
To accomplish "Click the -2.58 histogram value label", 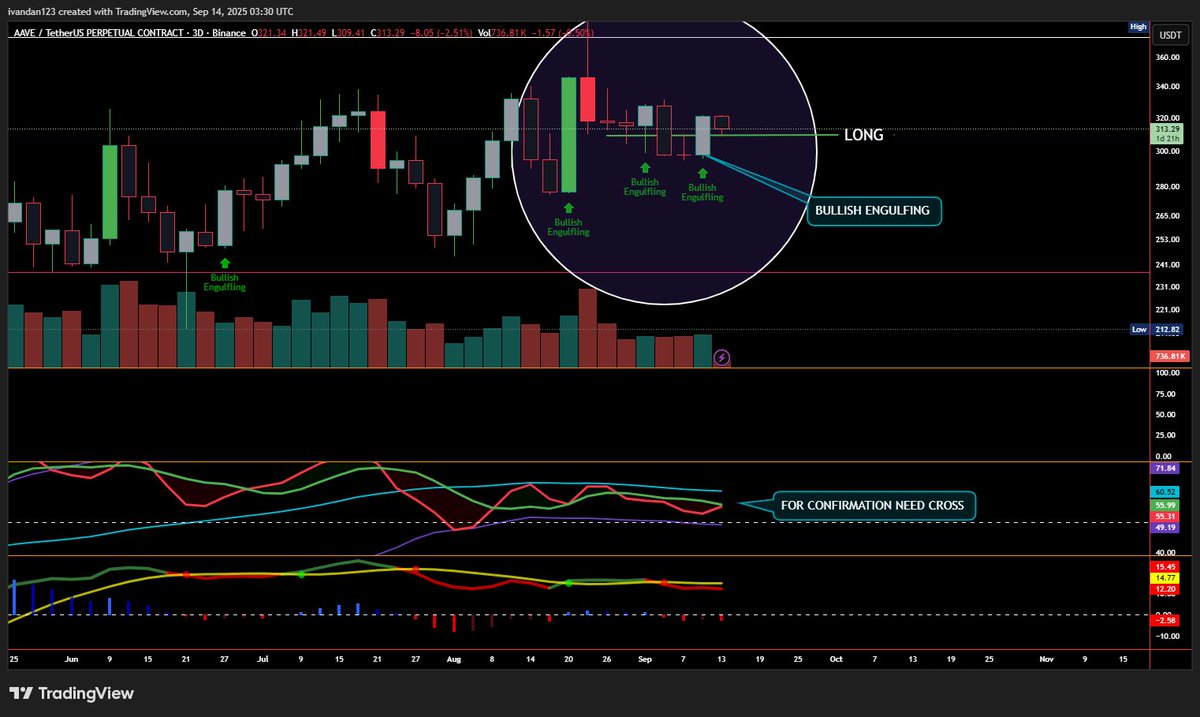I will coord(1163,621).
